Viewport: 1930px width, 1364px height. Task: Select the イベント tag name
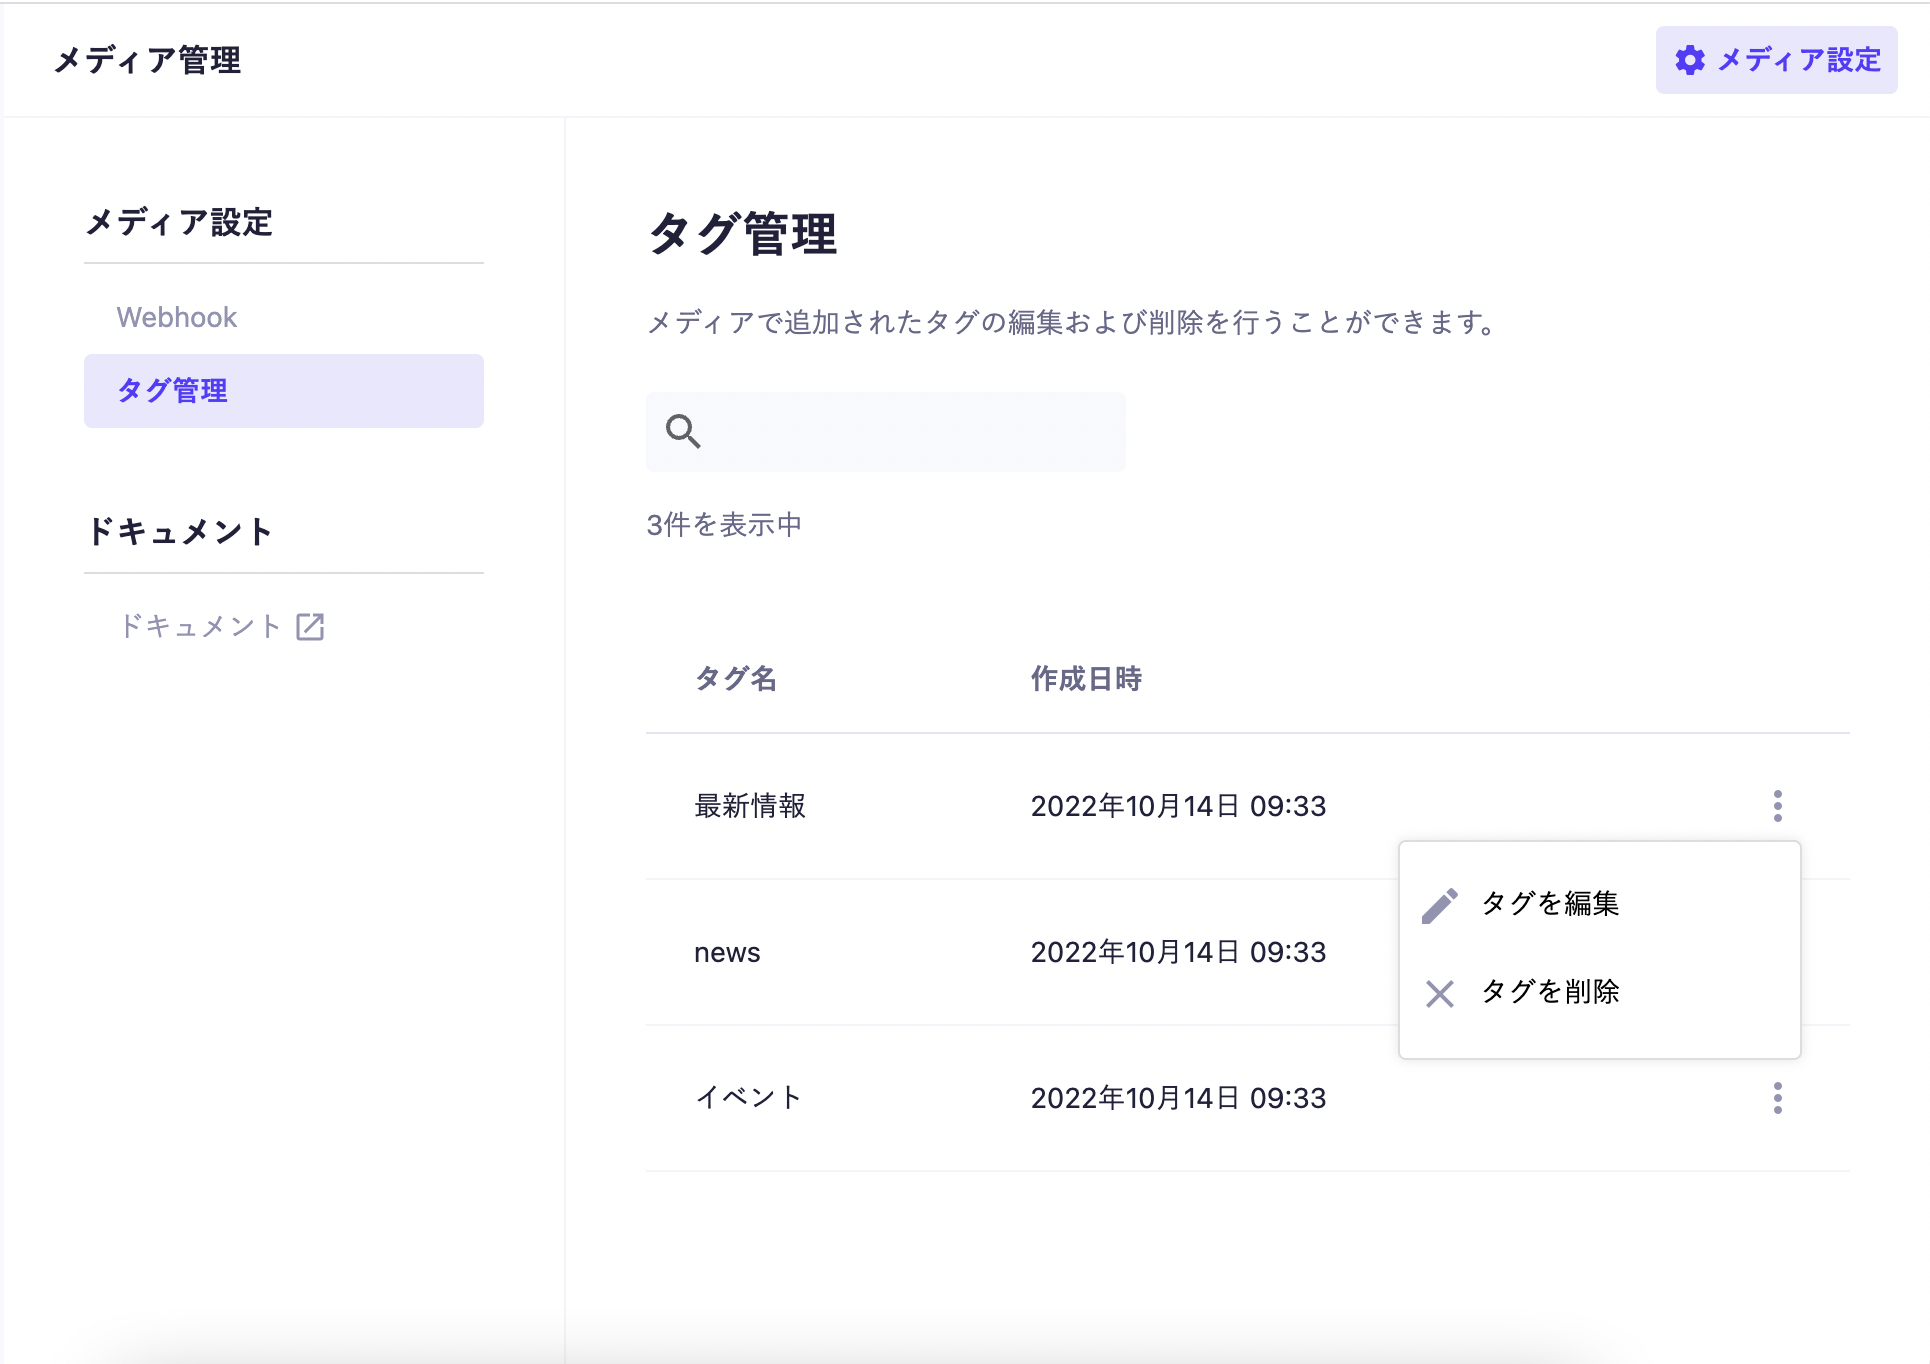click(749, 1098)
